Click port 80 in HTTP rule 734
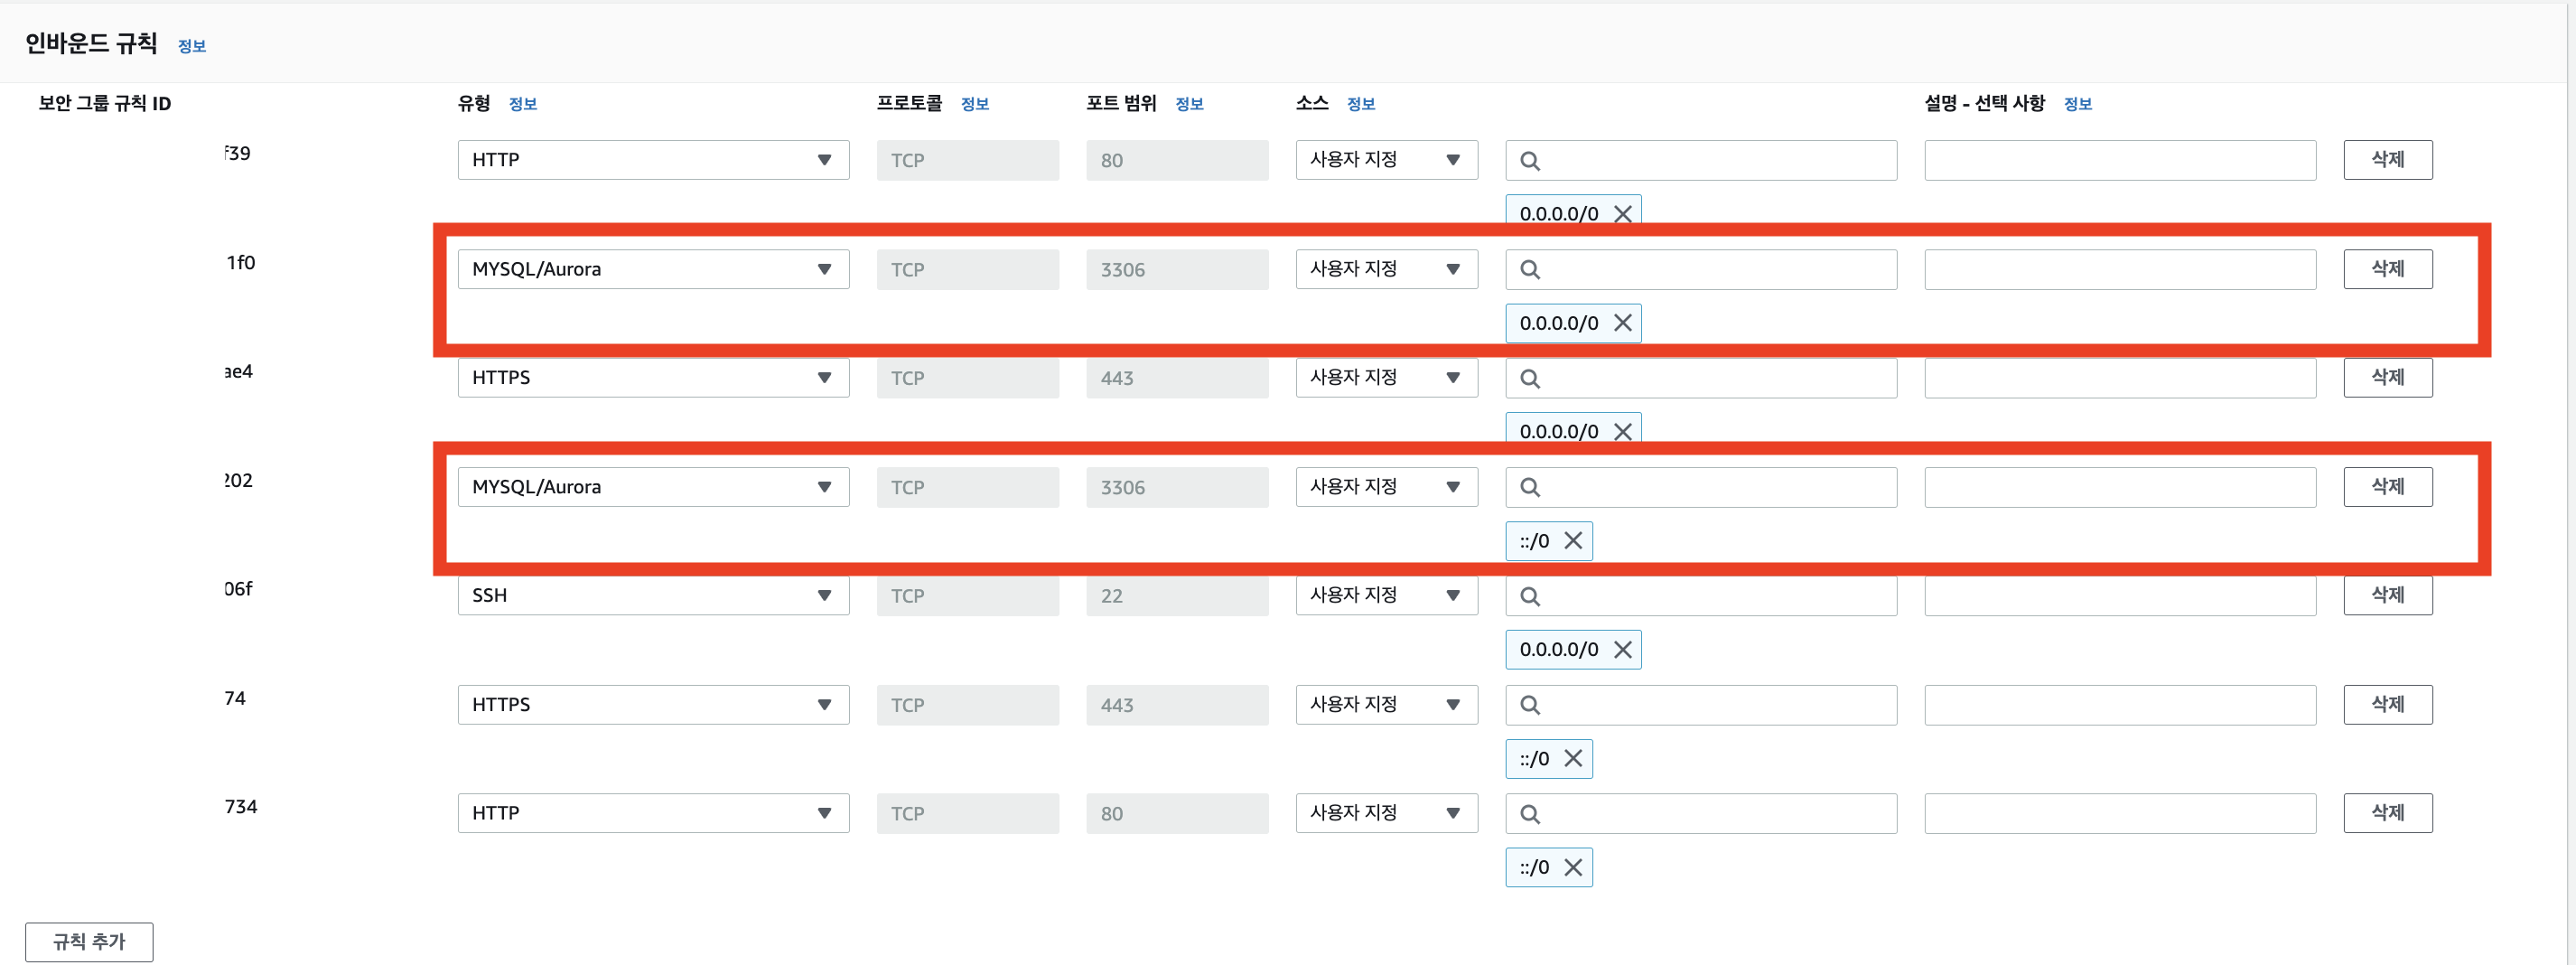 pyautogui.click(x=1177, y=814)
